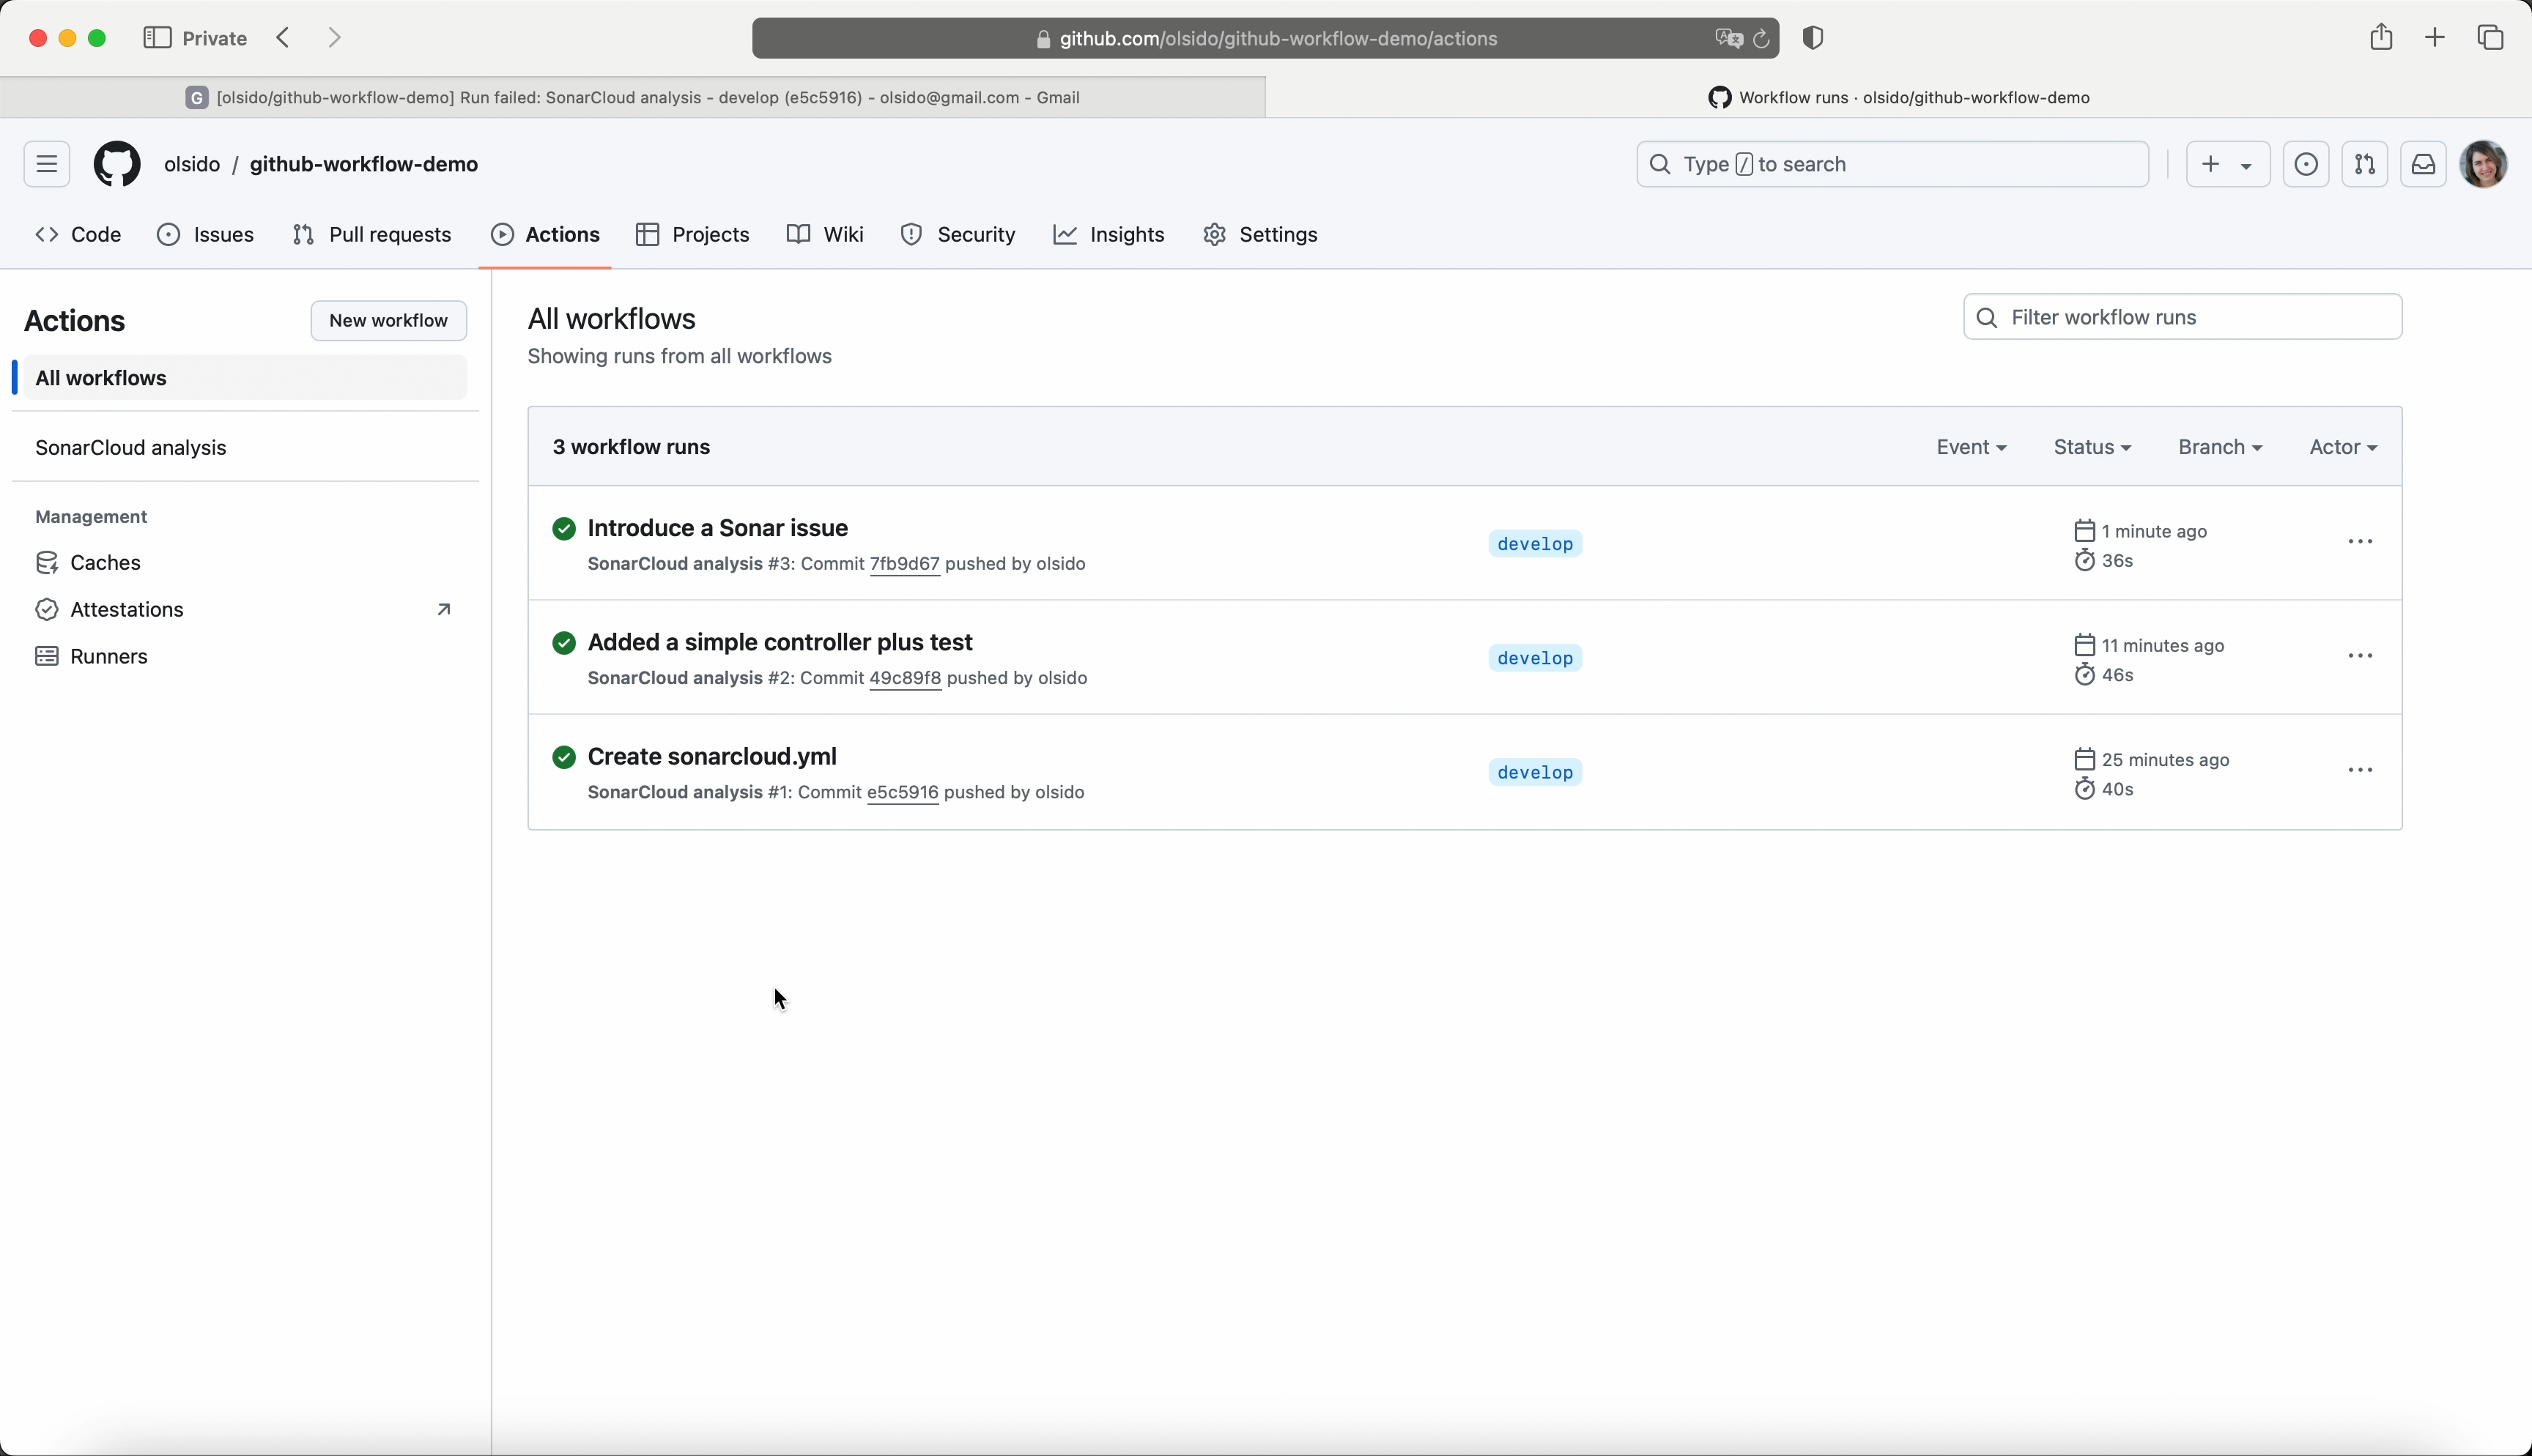Click the New workflow button
Image resolution: width=2532 pixels, height=1456 pixels.
(x=388, y=320)
